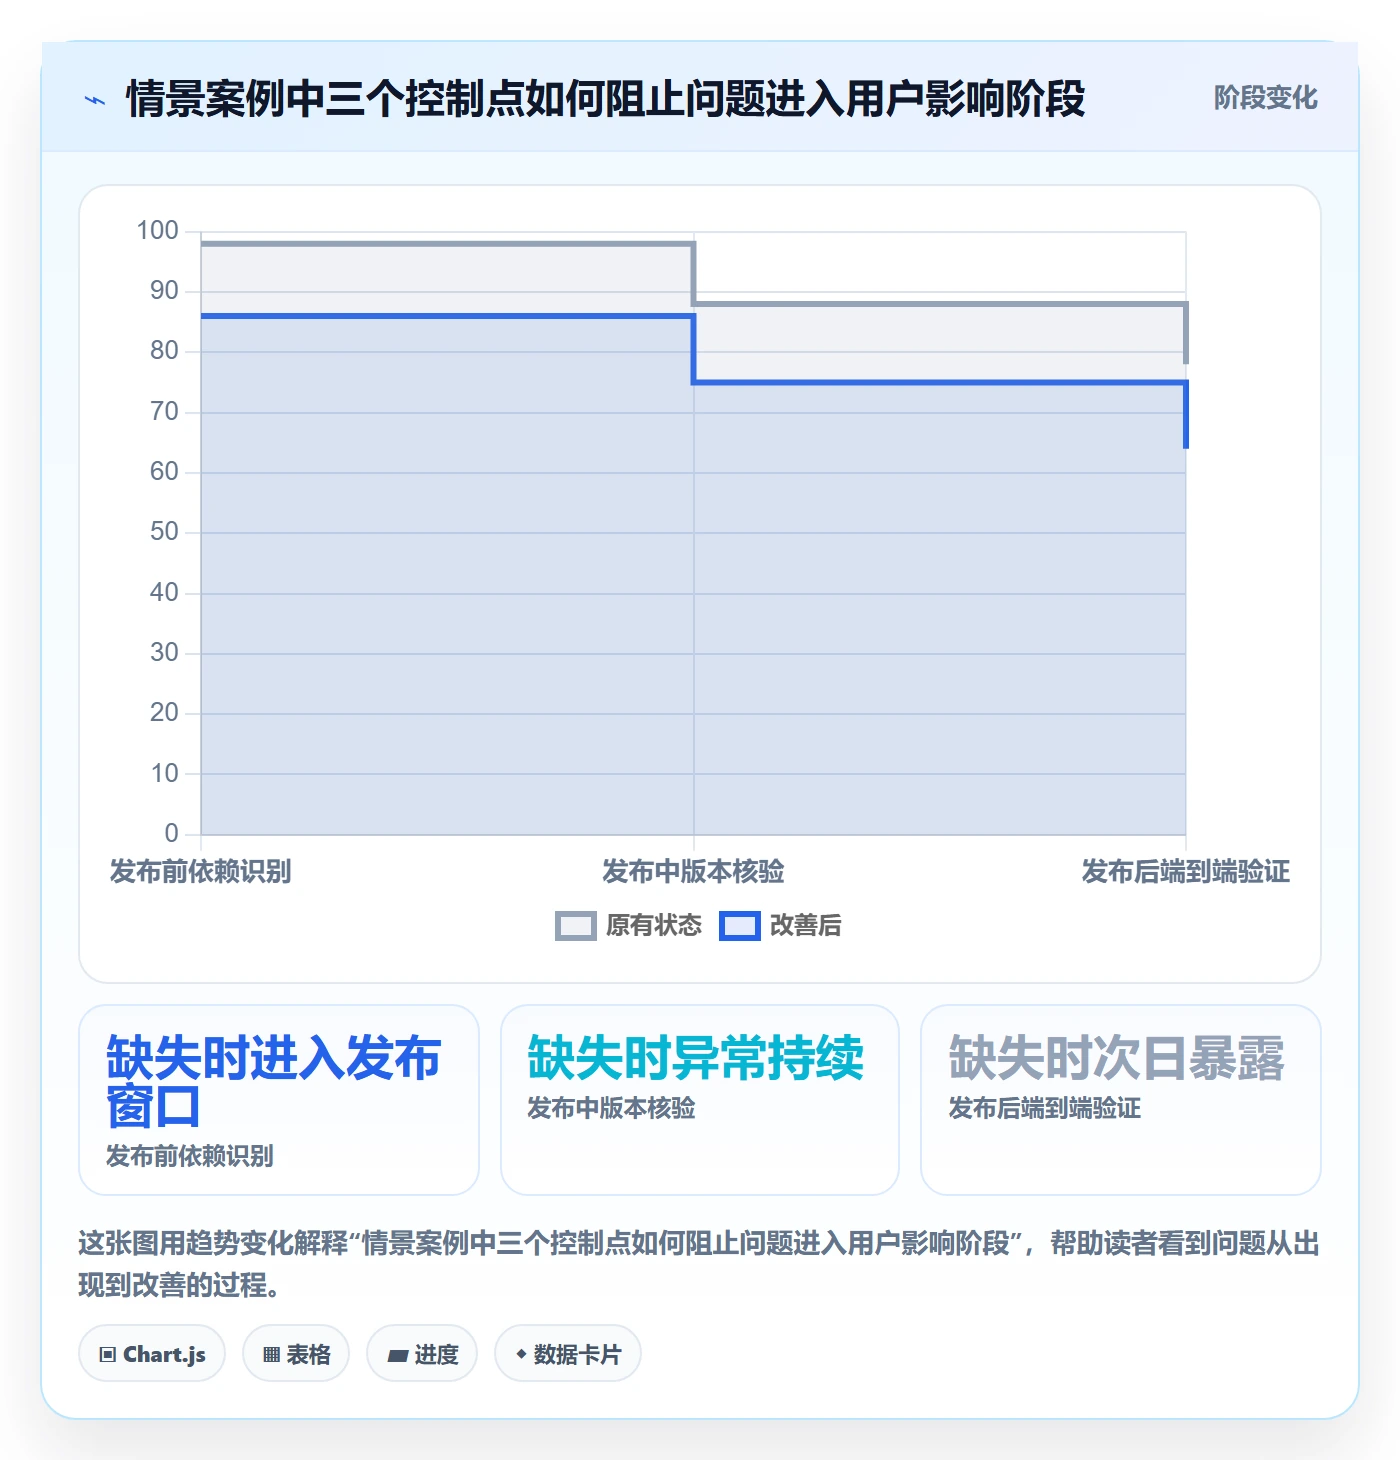This screenshot has width=1400, height=1460.
Task: Select the 进度 tag chip
Action: pos(422,1354)
